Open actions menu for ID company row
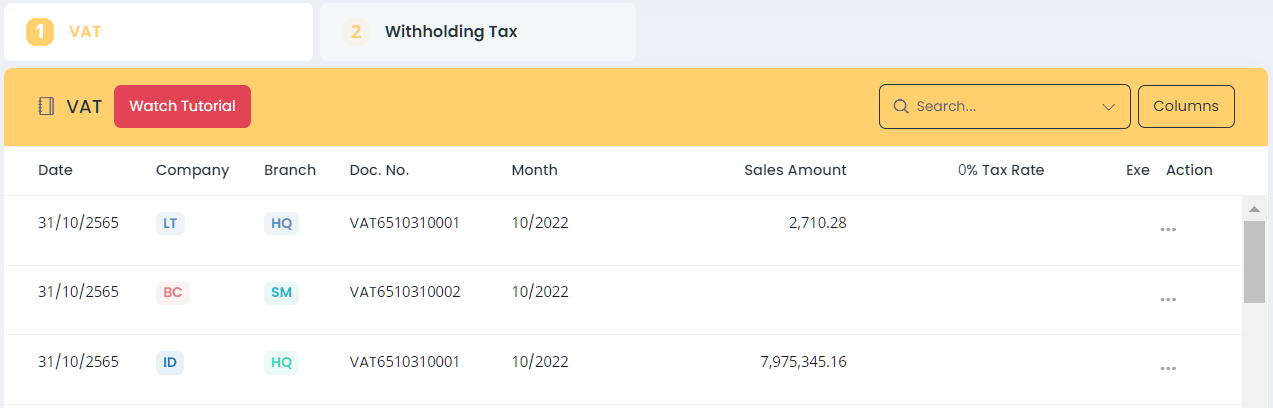1273x408 pixels. pyautogui.click(x=1167, y=369)
